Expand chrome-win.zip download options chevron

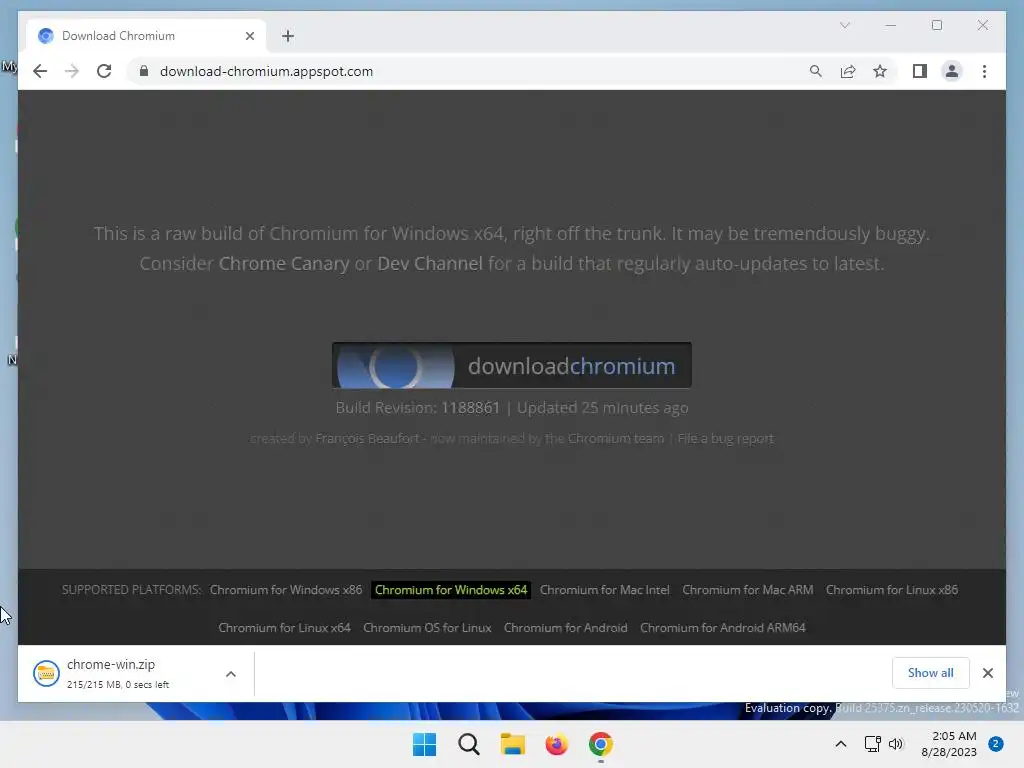click(231, 673)
